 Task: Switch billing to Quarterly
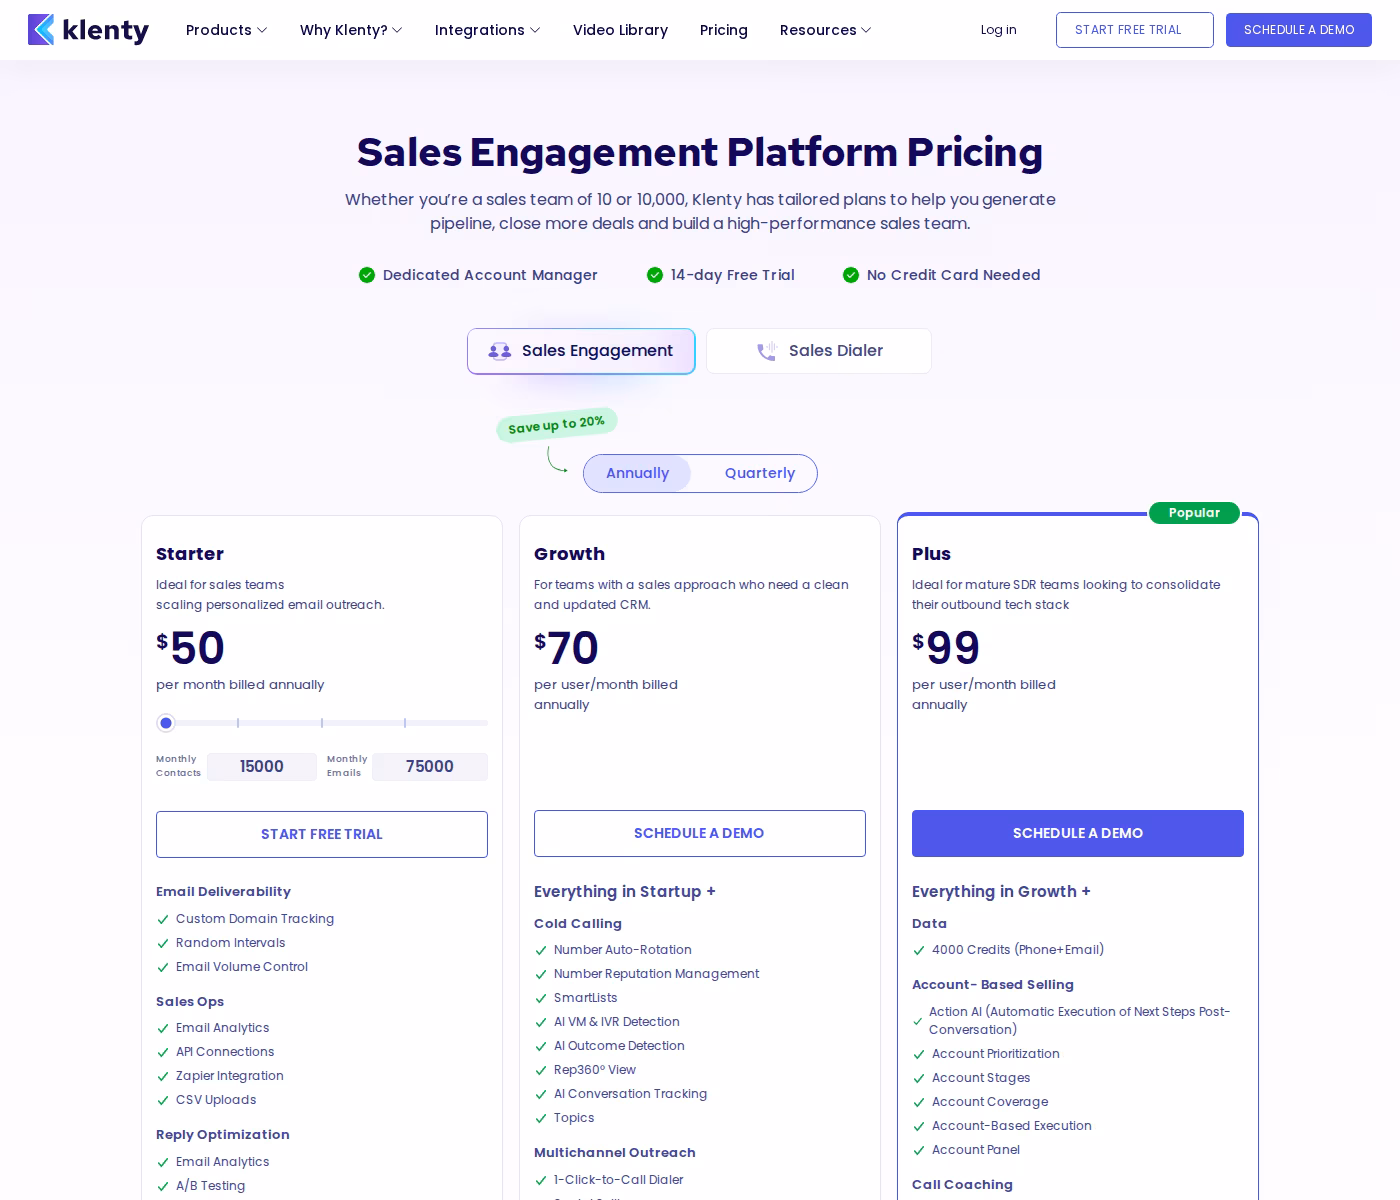[760, 473]
